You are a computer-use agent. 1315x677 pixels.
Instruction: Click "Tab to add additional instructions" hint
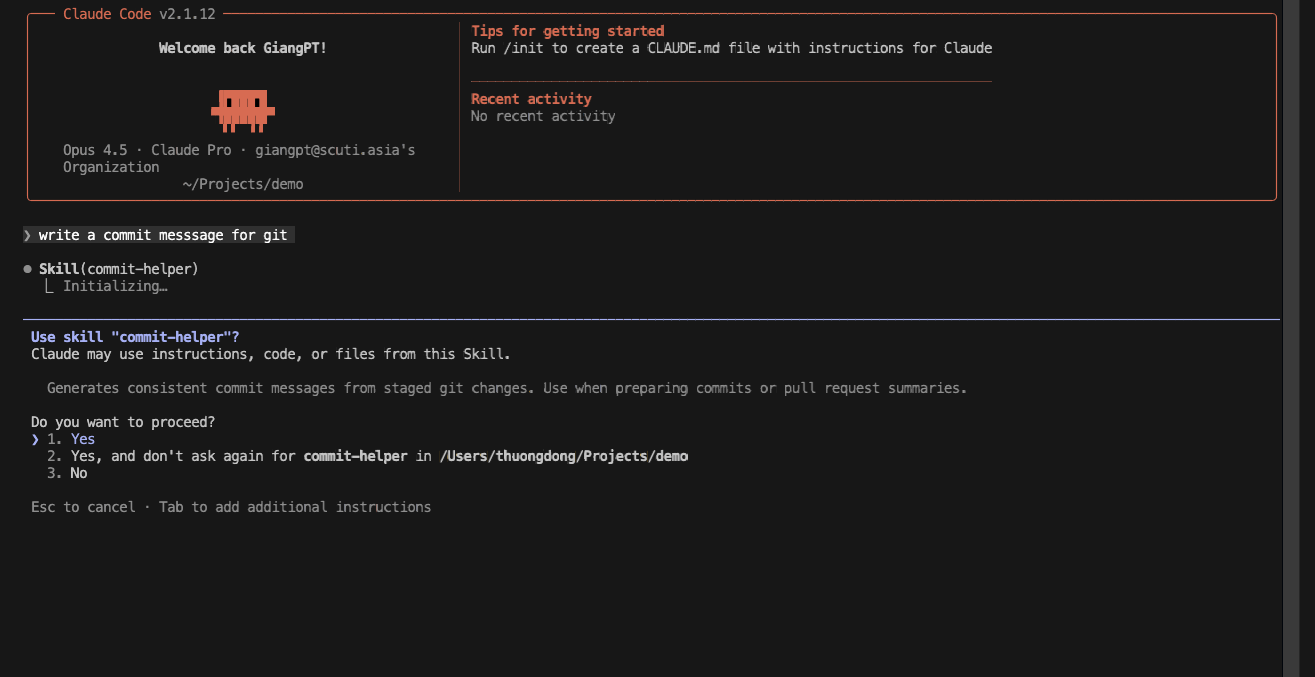coord(295,507)
